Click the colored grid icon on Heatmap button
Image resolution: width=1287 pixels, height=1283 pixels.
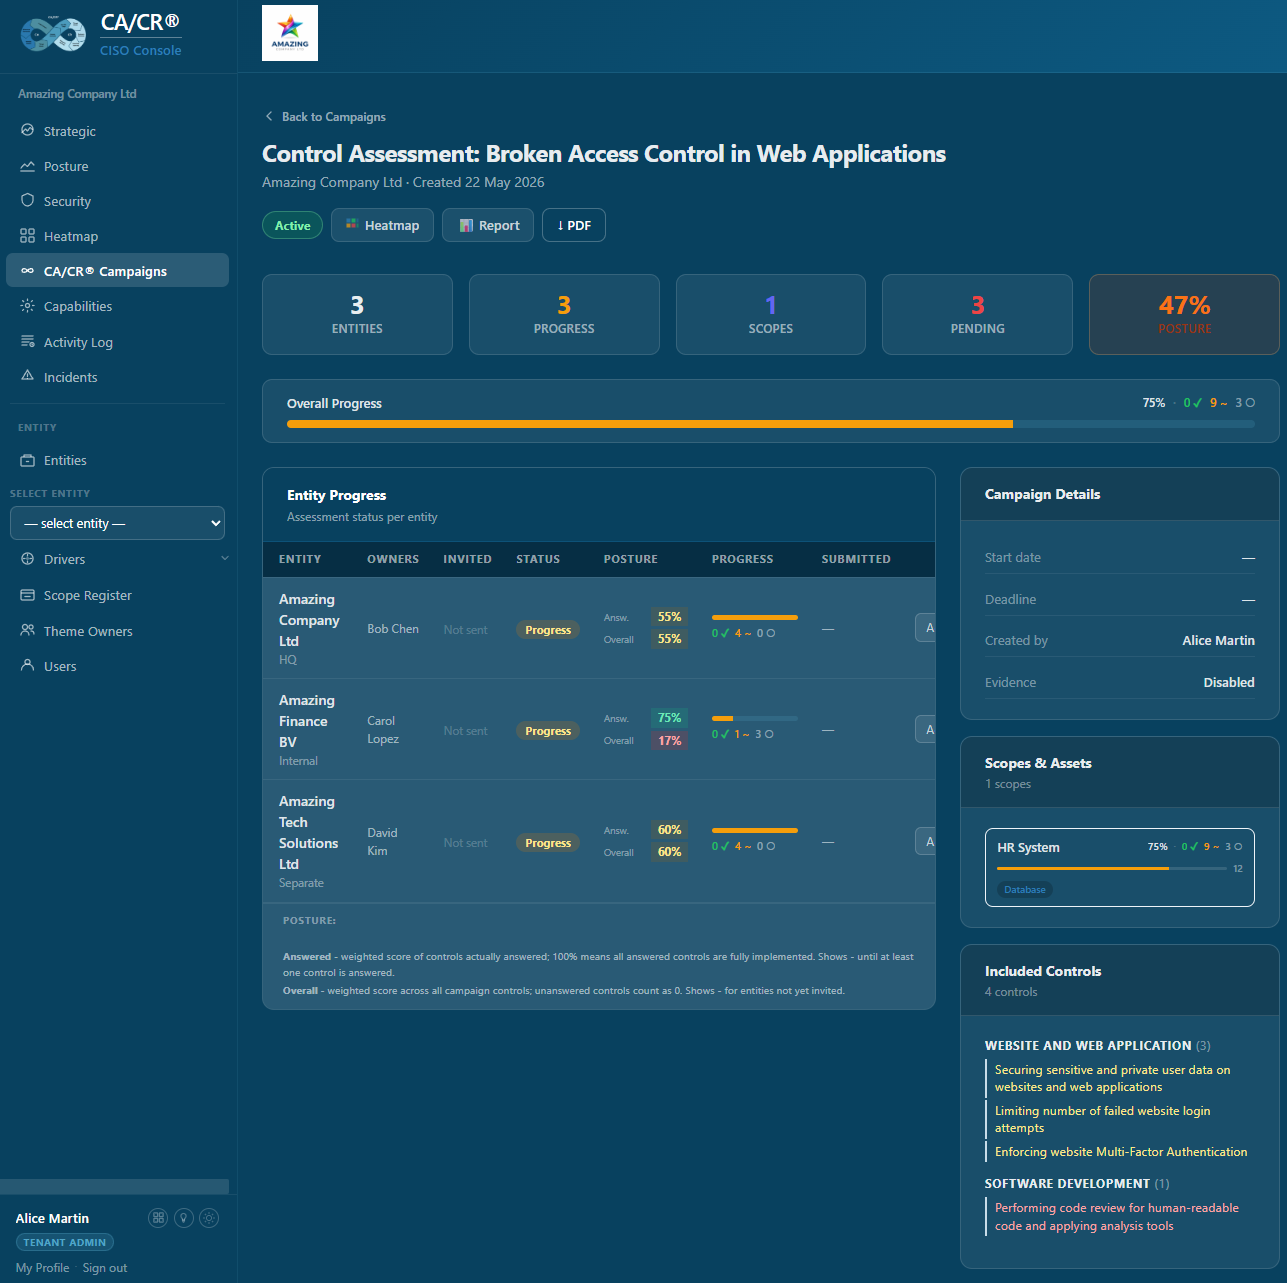point(352,225)
